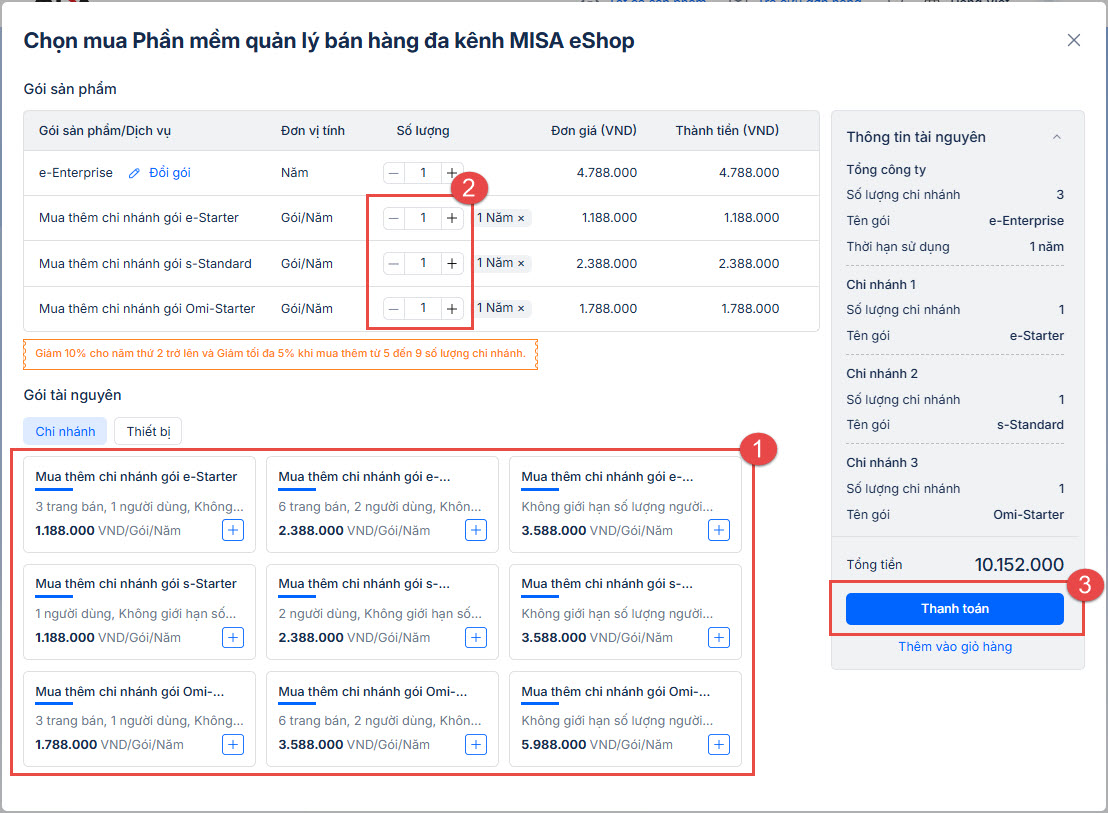Select Mua thêm chi nhánh gói e-Starter card title
The image size is (1108, 813).
click(x=136, y=477)
